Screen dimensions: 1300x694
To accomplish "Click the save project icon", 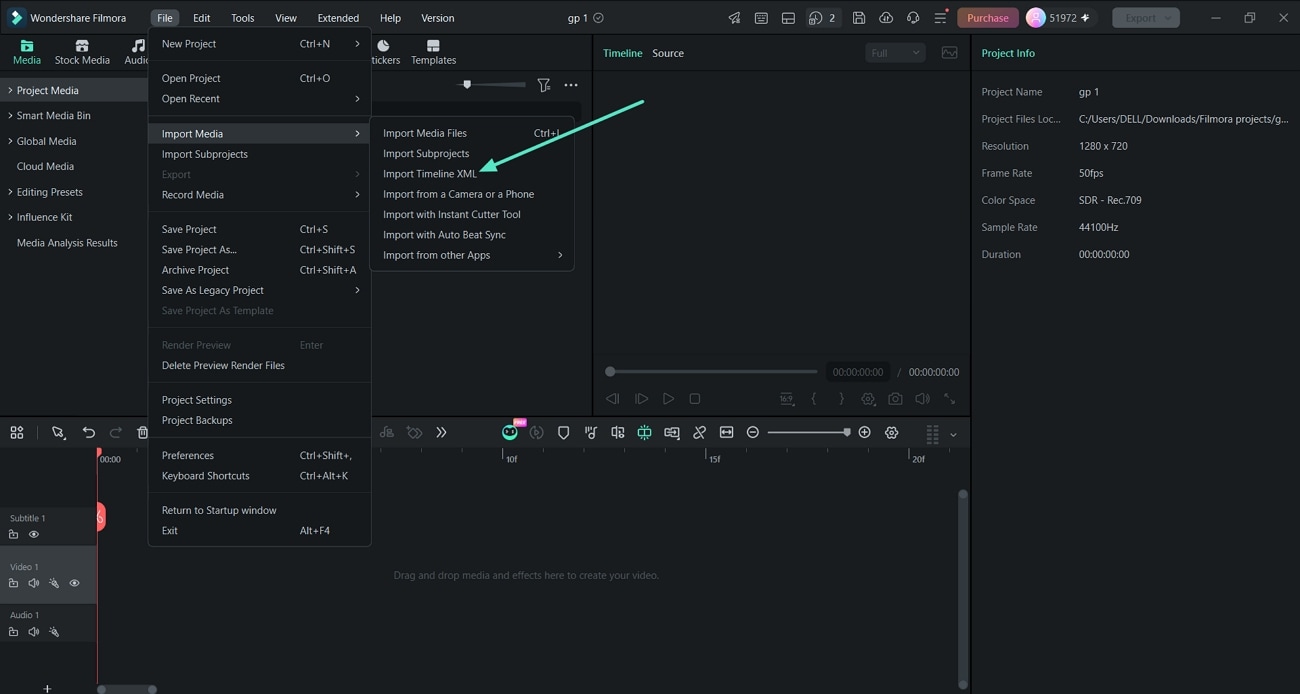I will [x=859, y=18].
